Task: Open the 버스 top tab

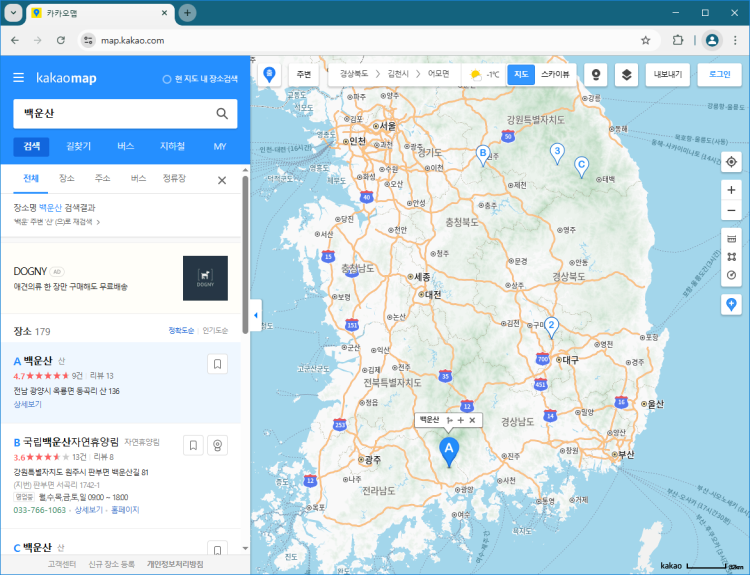Action: [125, 146]
